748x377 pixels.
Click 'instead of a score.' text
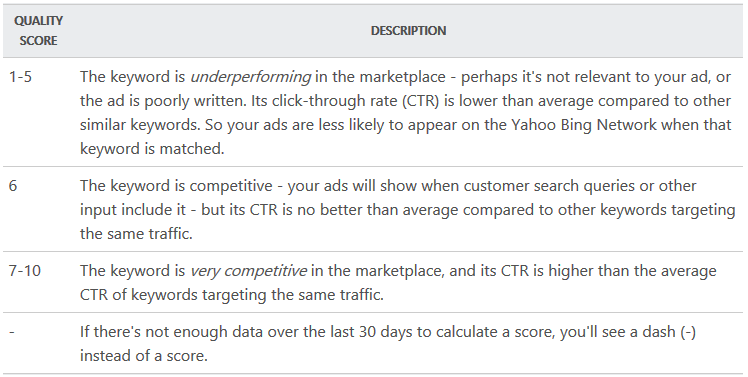coord(144,356)
